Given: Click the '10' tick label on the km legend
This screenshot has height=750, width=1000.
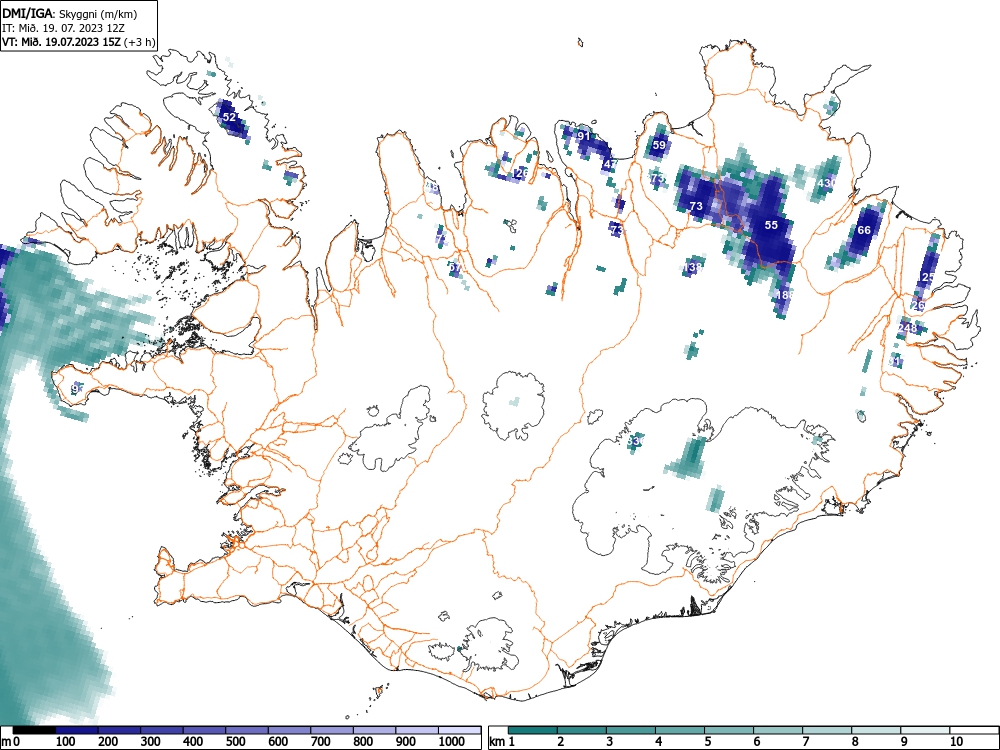Looking at the screenshot, I should click(955, 742).
